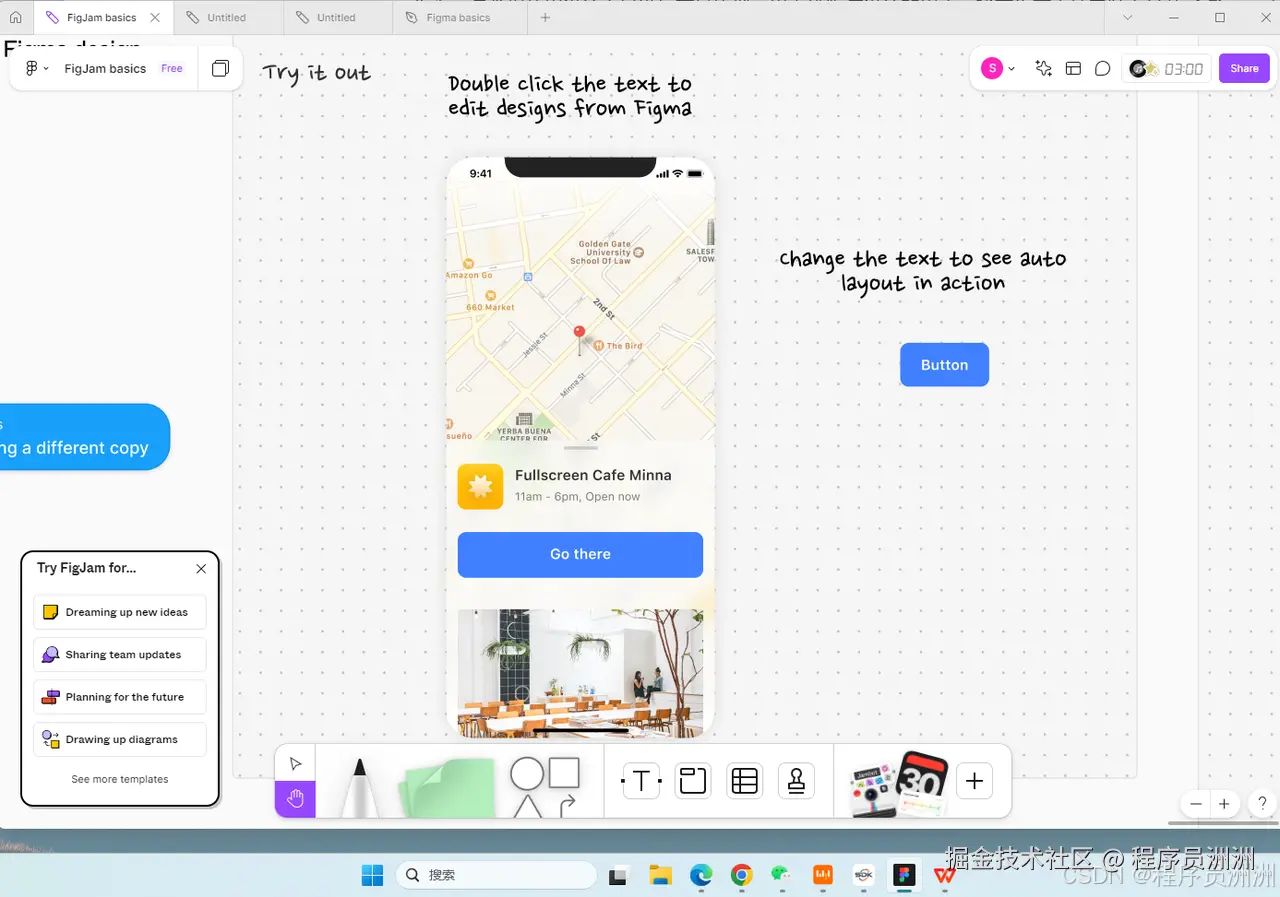The height and width of the screenshot is (897, 1280).
Task: Click the Free plan badge
Action: tap(172, 68)
